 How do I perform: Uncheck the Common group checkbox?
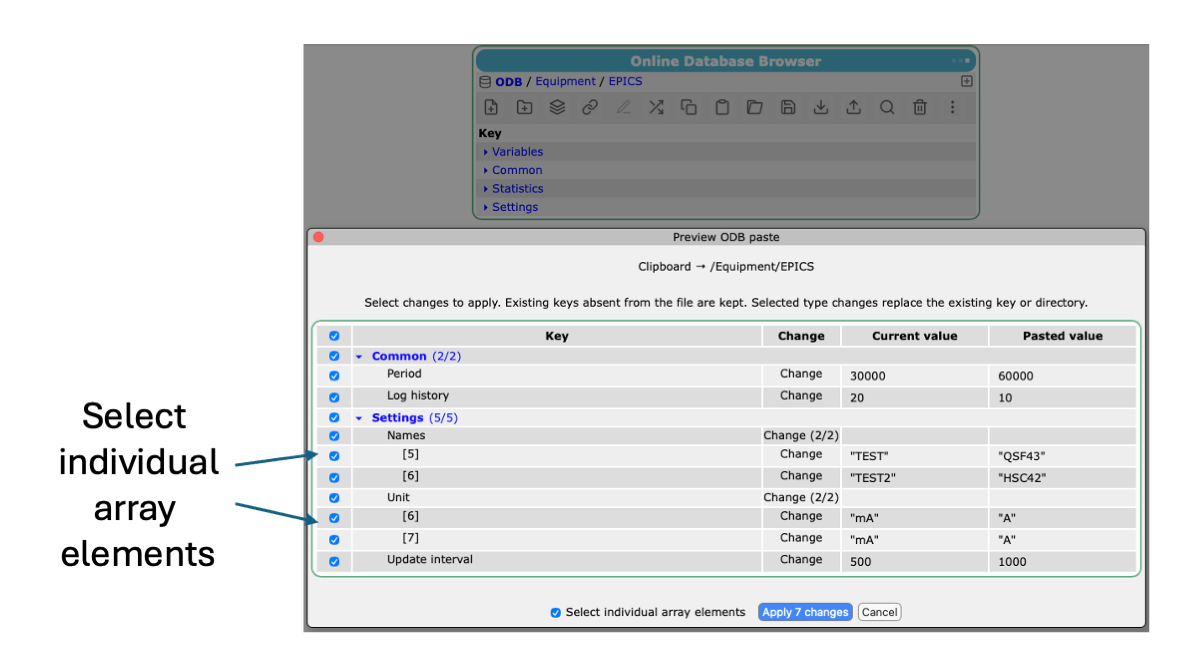(334, 356)
